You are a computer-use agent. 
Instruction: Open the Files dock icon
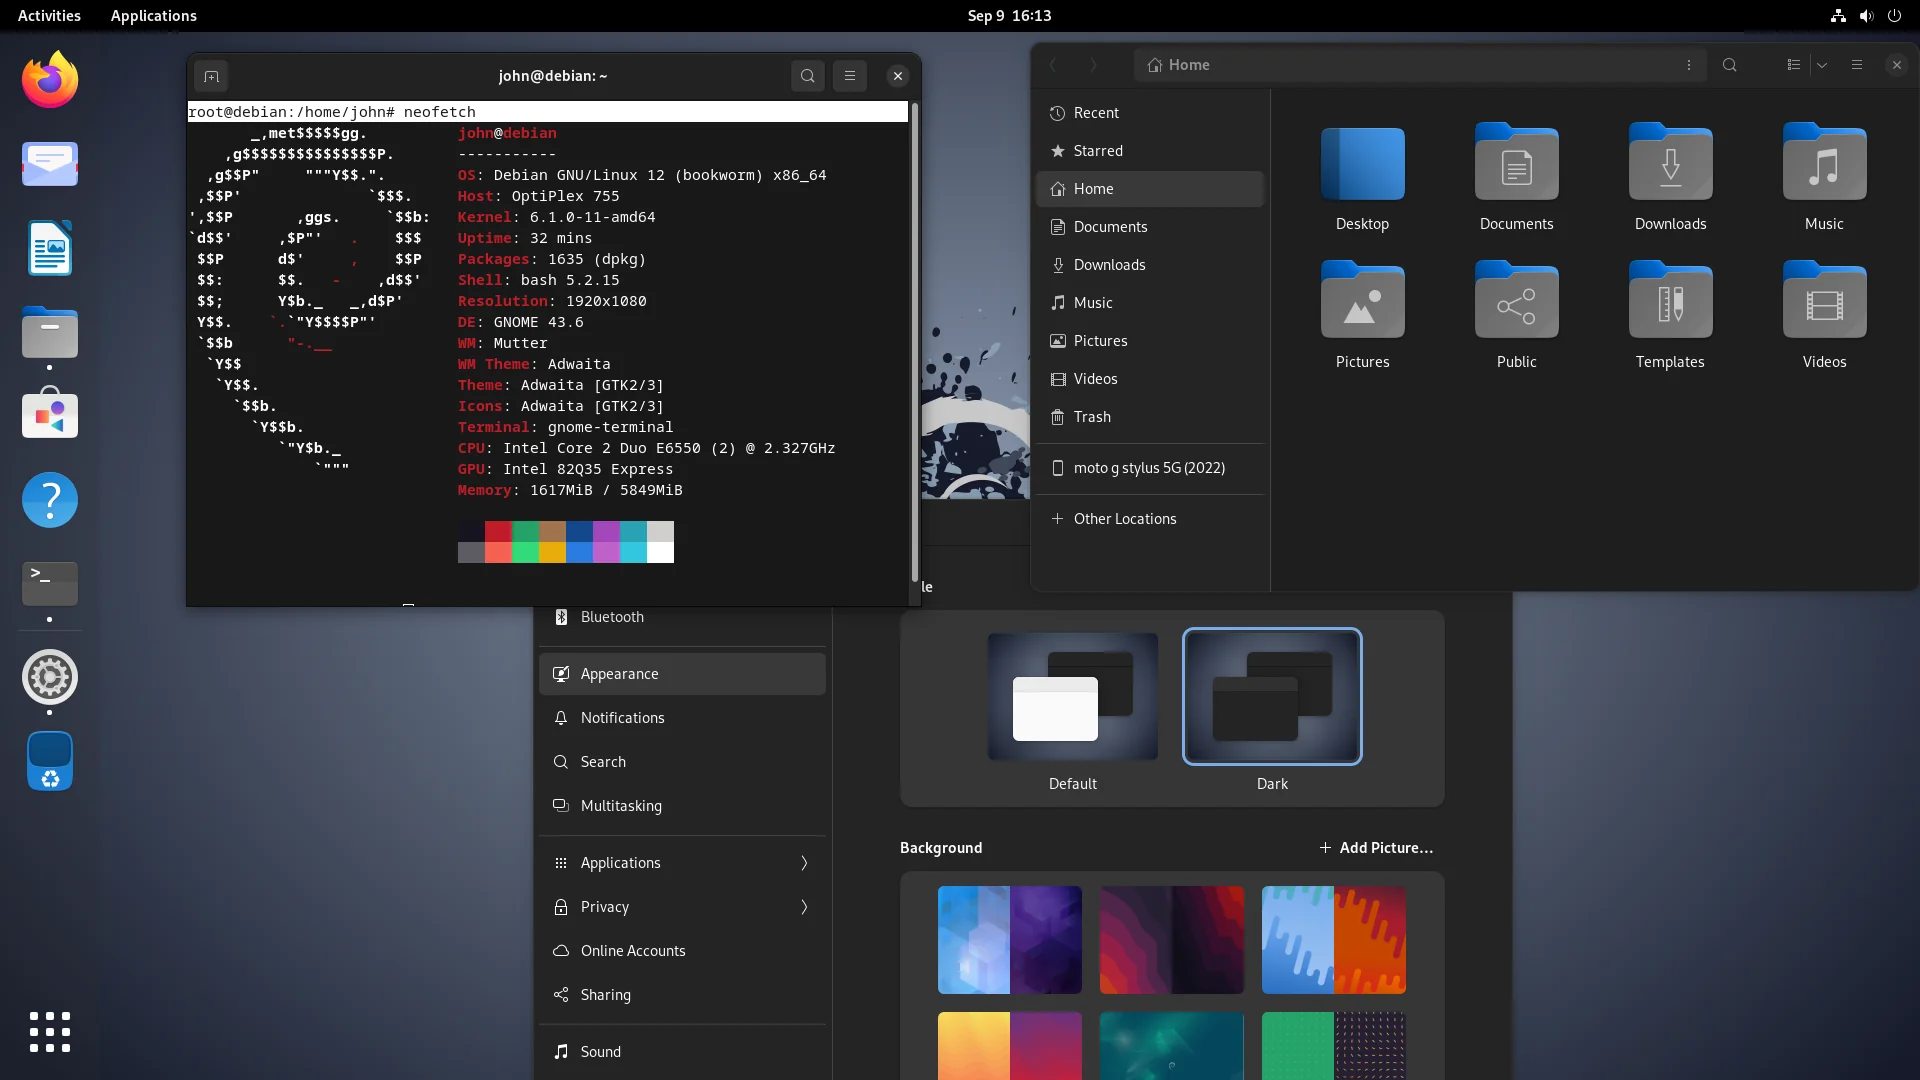[50, 332]
